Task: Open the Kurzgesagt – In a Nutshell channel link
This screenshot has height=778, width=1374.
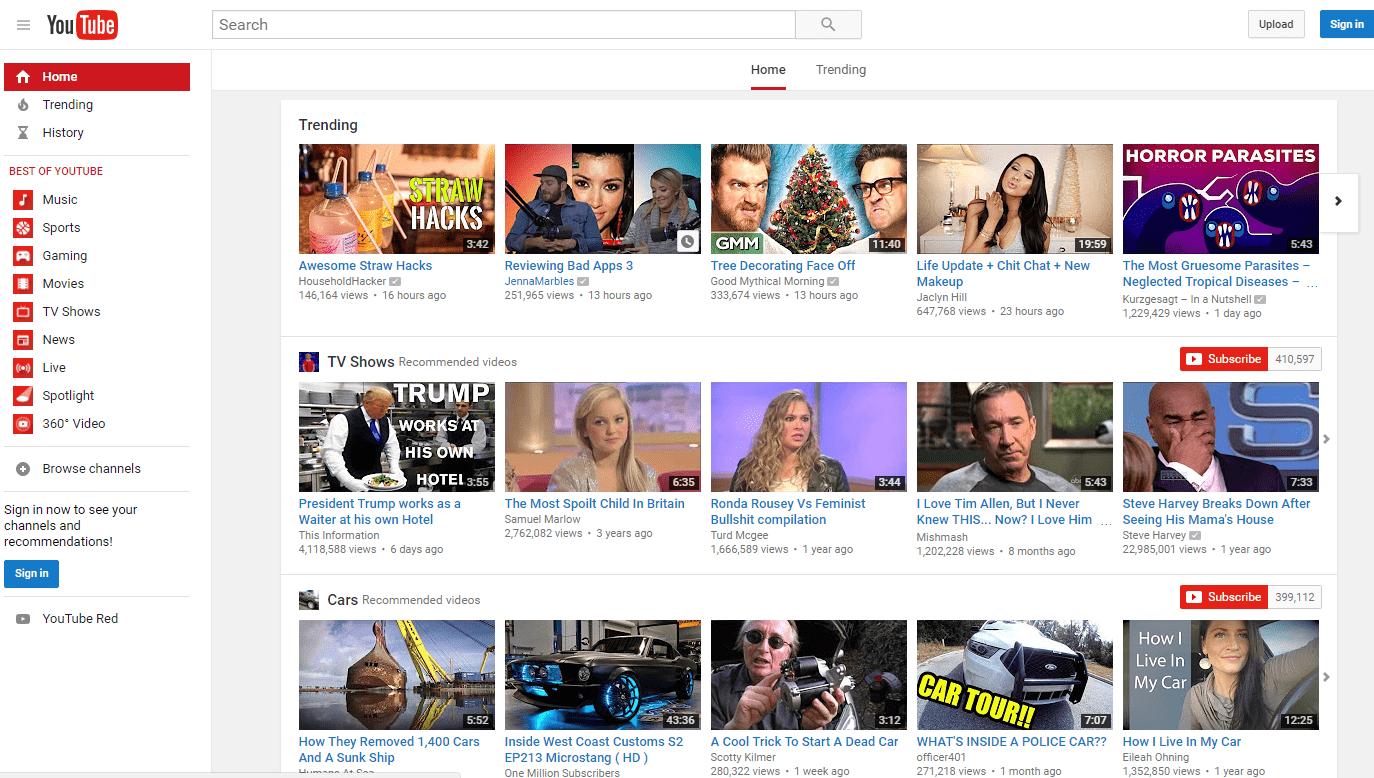Action: (1187, 299)
